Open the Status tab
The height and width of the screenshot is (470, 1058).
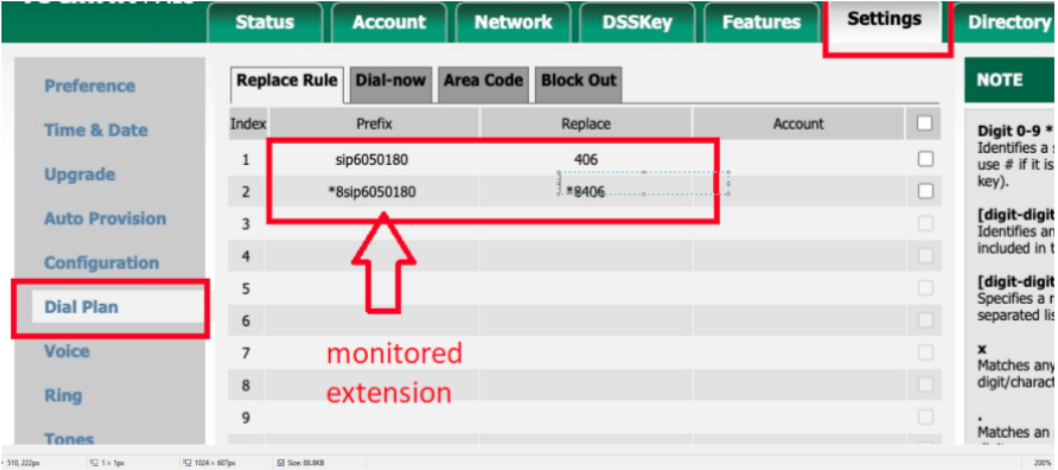265,22
